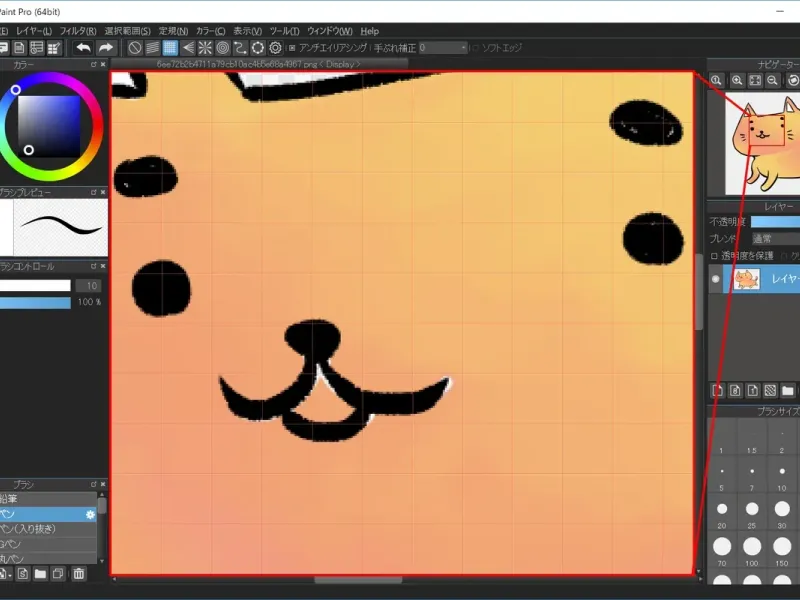
Task: Open the pen brush settings gear
Action: [90, 514]
